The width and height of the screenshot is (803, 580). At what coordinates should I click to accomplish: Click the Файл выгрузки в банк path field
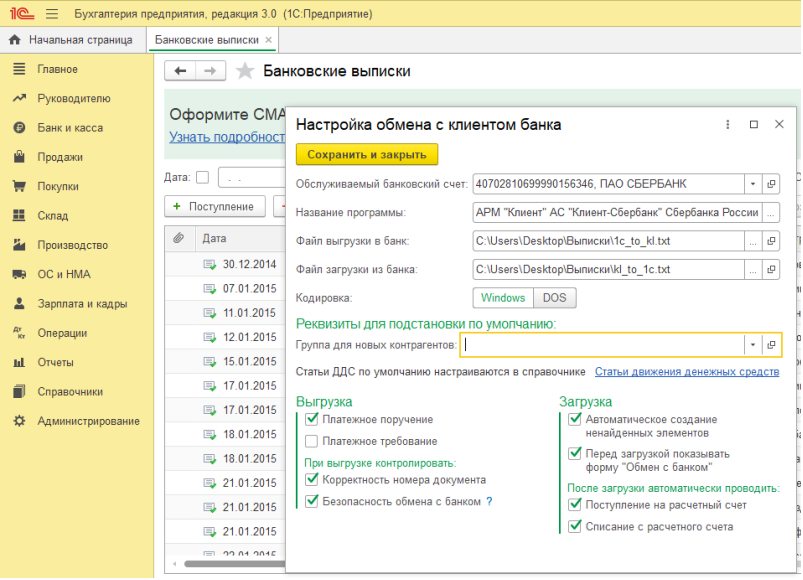pyautogui.click(x=608, y=241)
